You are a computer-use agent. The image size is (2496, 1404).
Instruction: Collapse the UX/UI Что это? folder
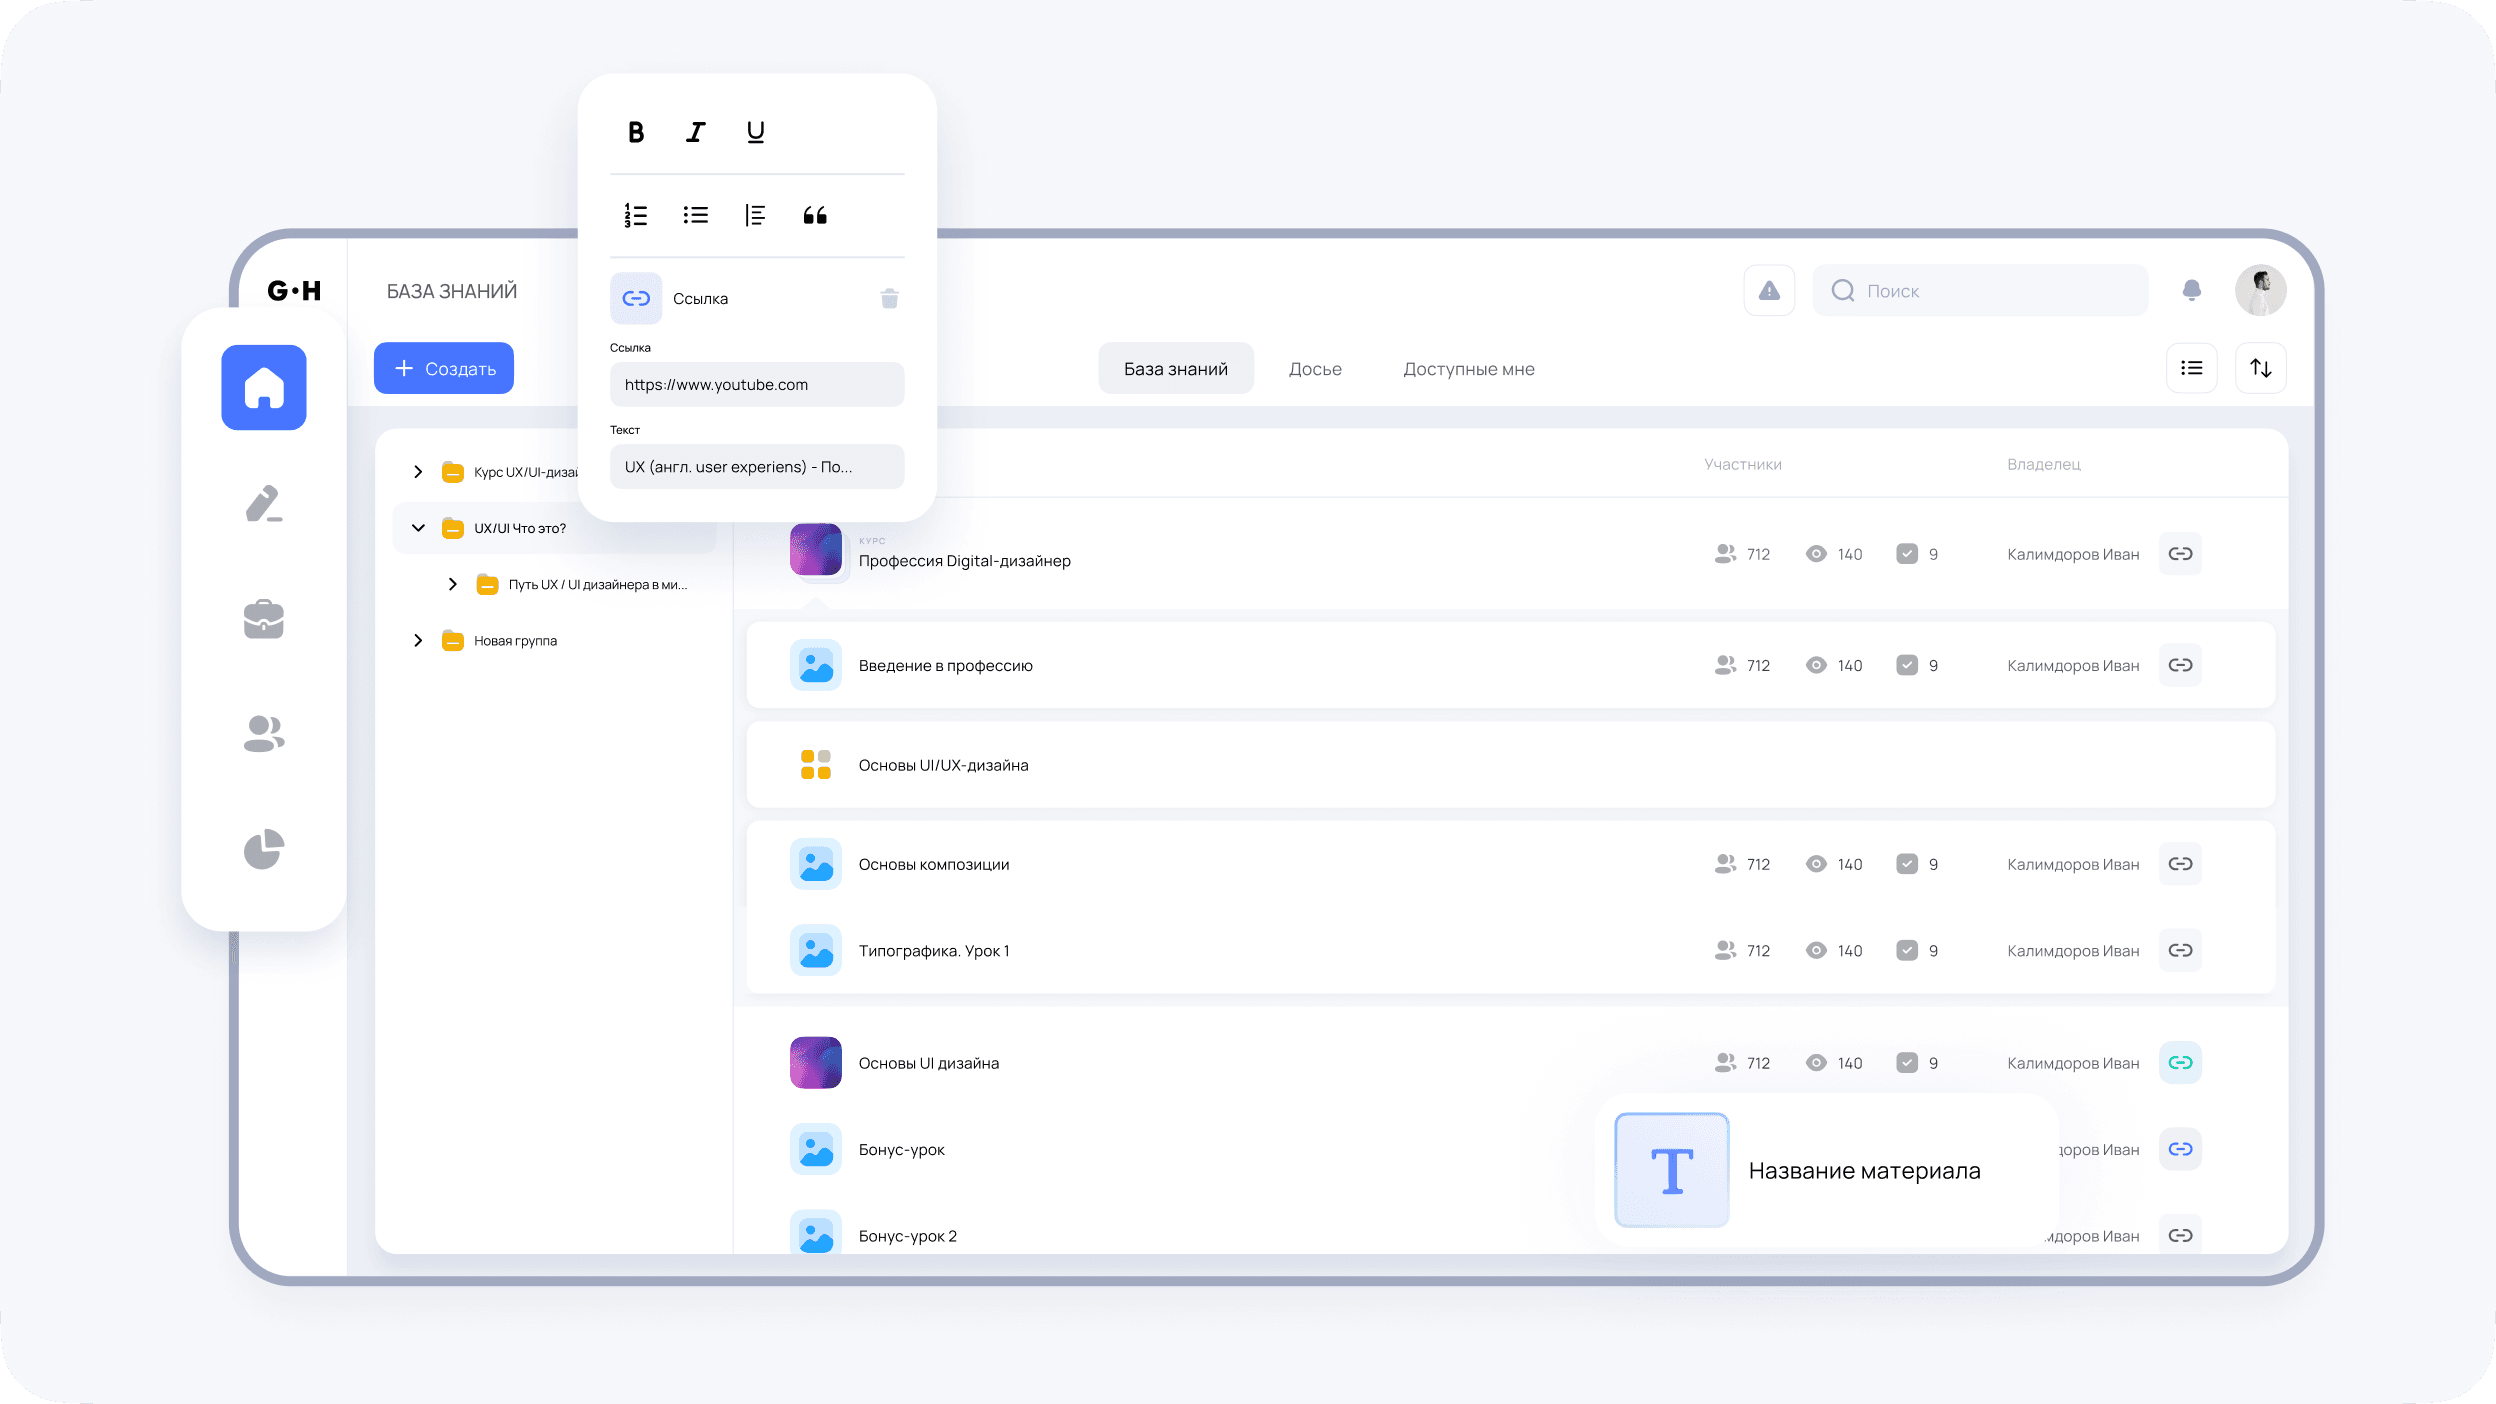click(418, 528)
